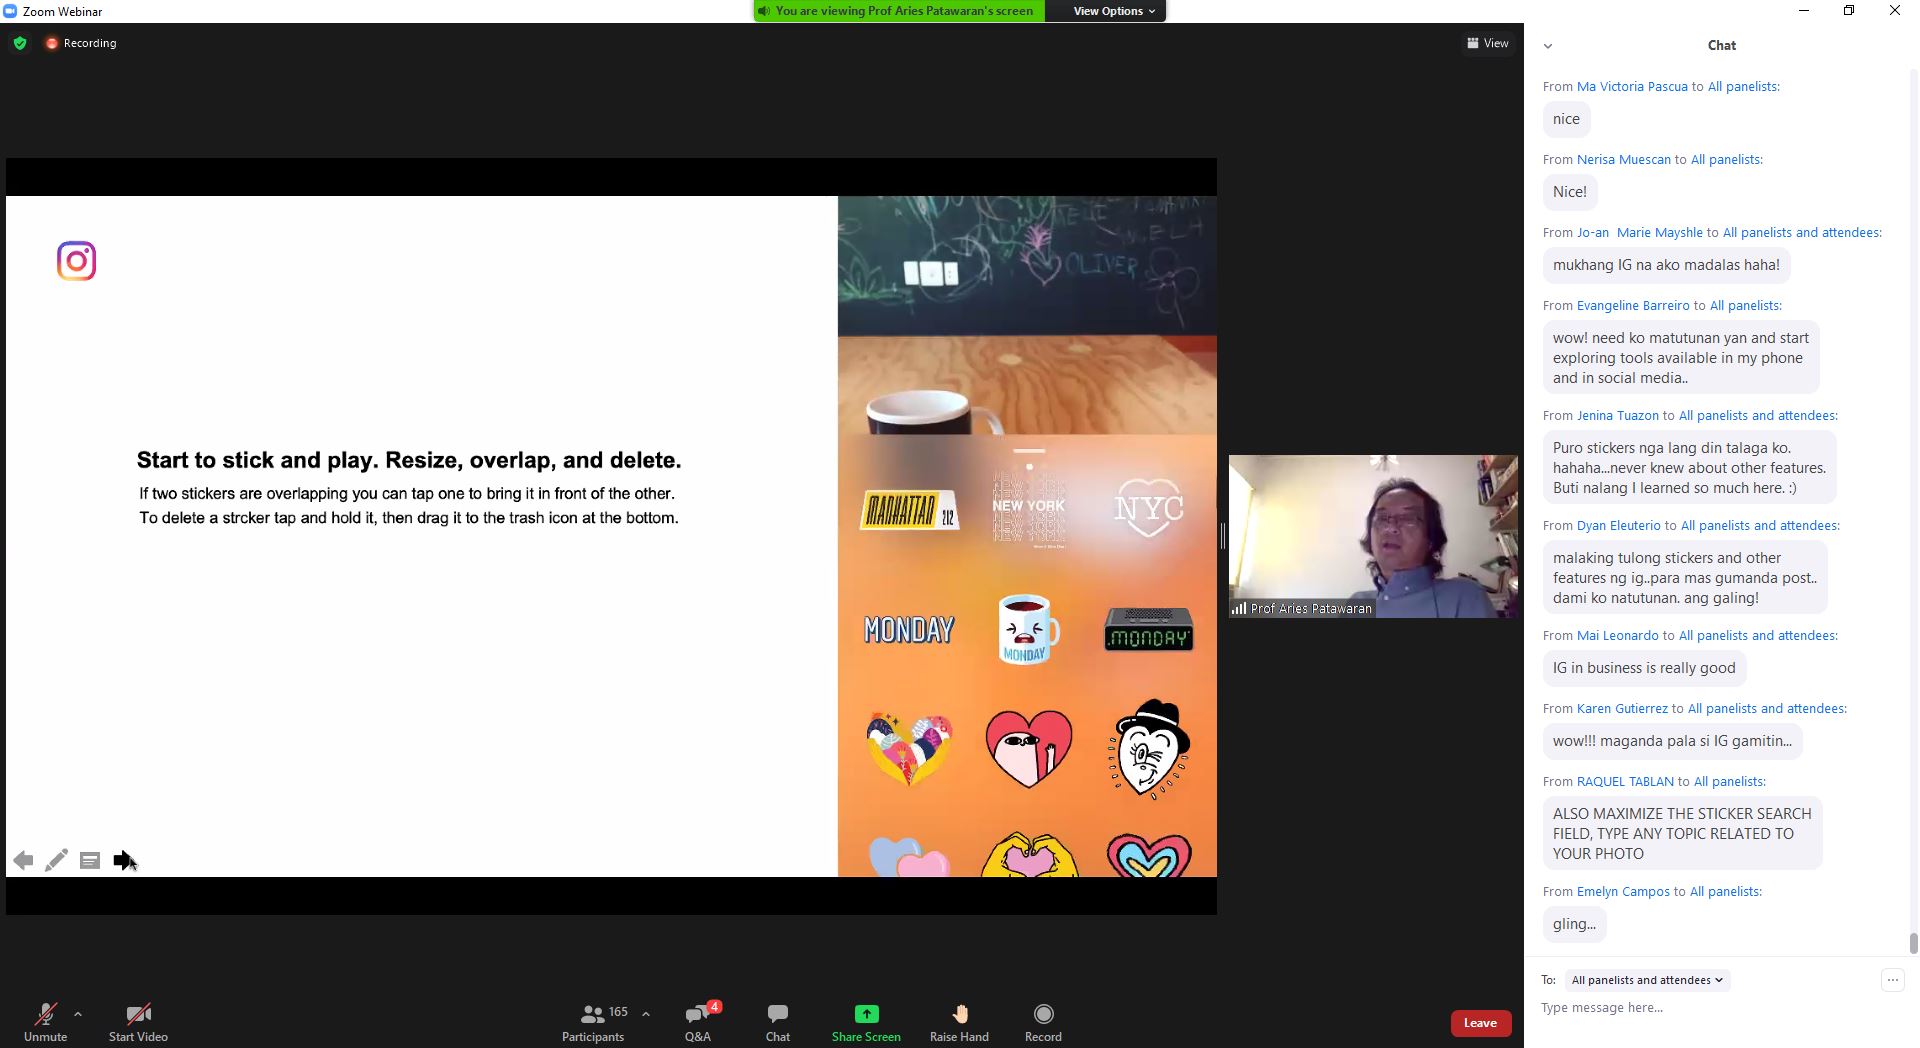Click the Zoom Webinar app icon in title bar

10,11
